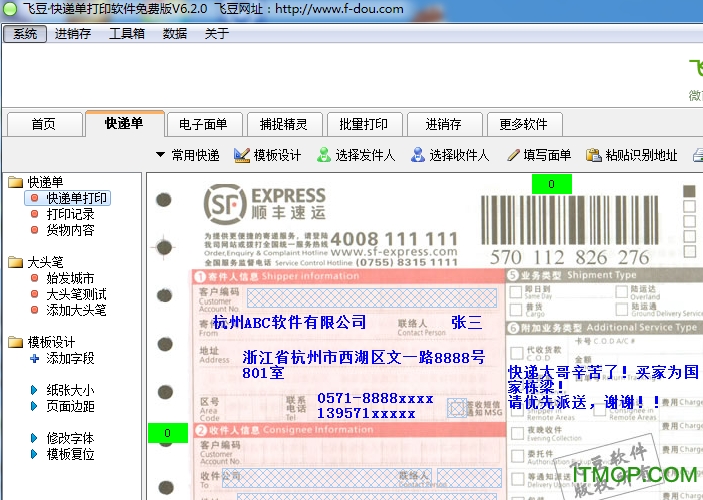Switch to the 批量打印 tab
Image resolution: width=703 pixels, height=500 pixels.
(364, 124)
